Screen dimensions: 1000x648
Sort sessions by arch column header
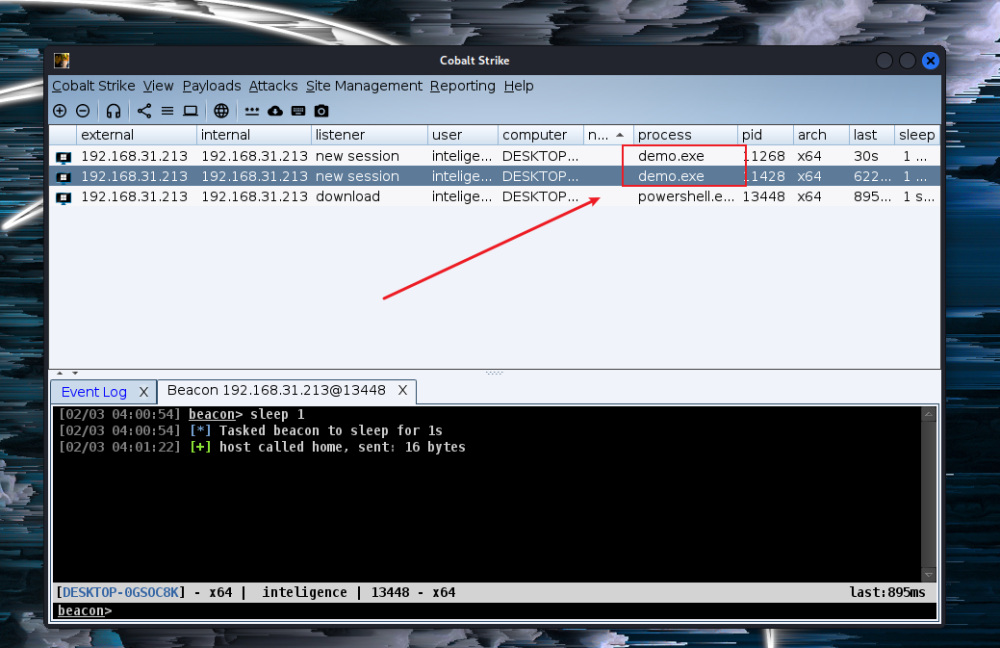click(821, 135)
